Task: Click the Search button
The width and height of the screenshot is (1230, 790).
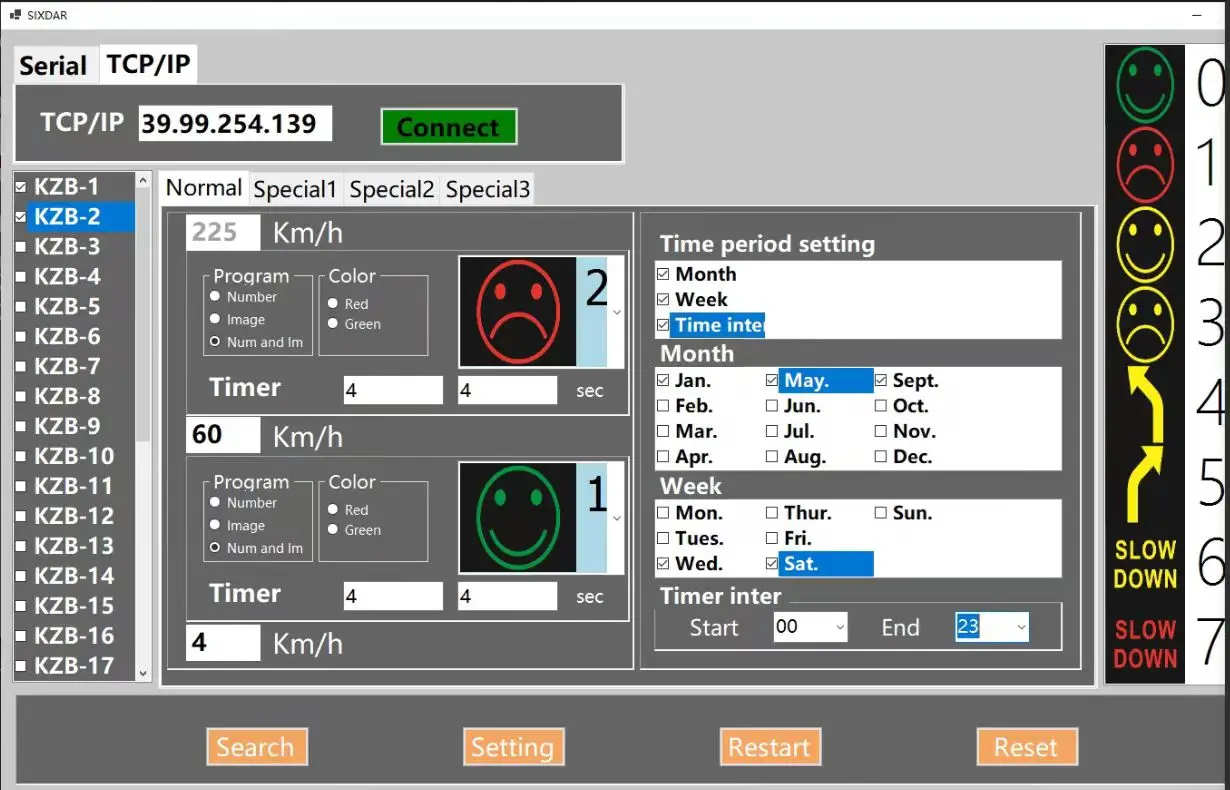Action: 256,747
